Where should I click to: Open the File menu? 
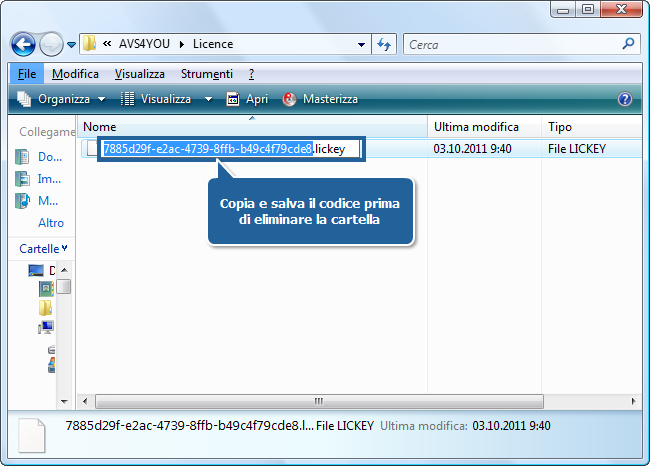tap(27, 74)
